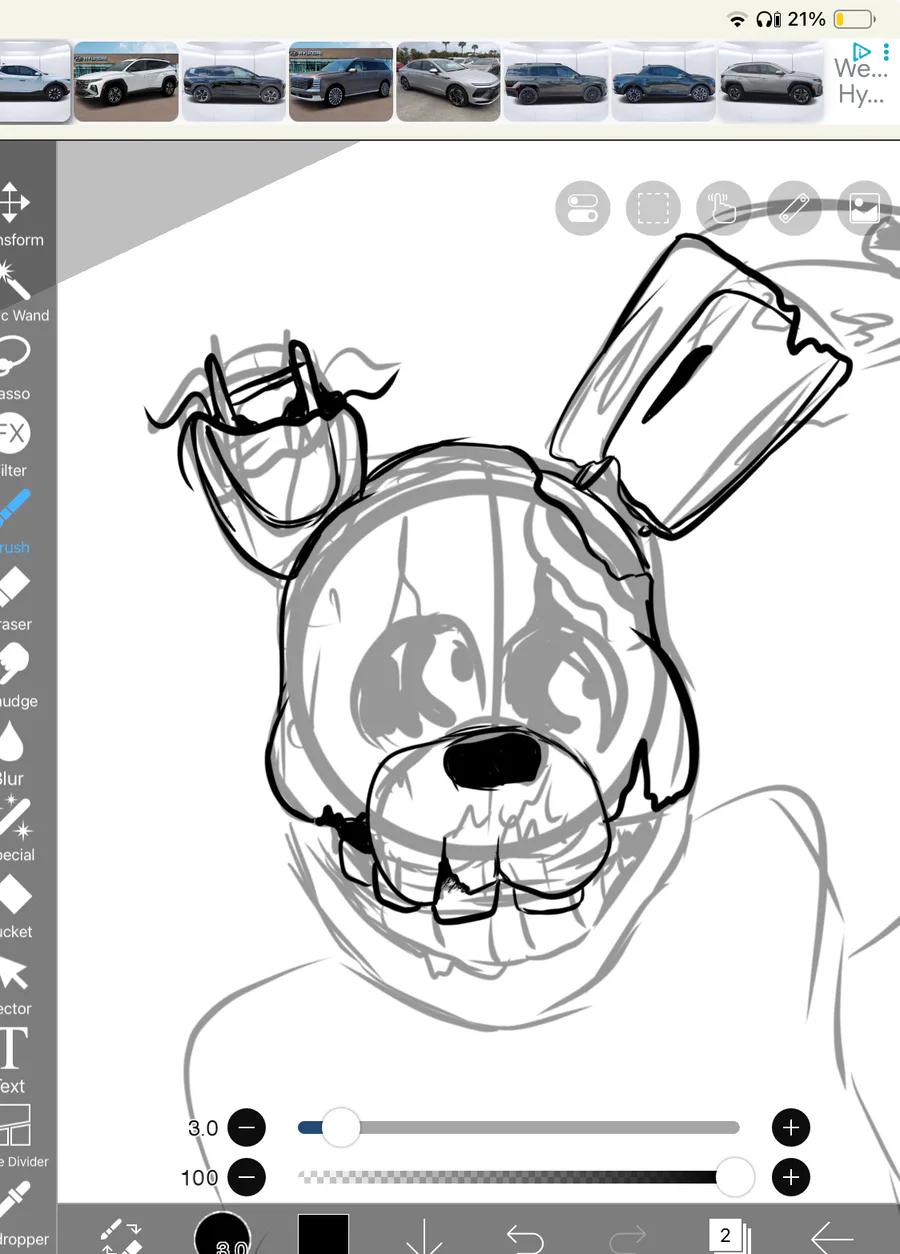Open the black color swatch
The image size is (900, 1254).
[323, 1234]
